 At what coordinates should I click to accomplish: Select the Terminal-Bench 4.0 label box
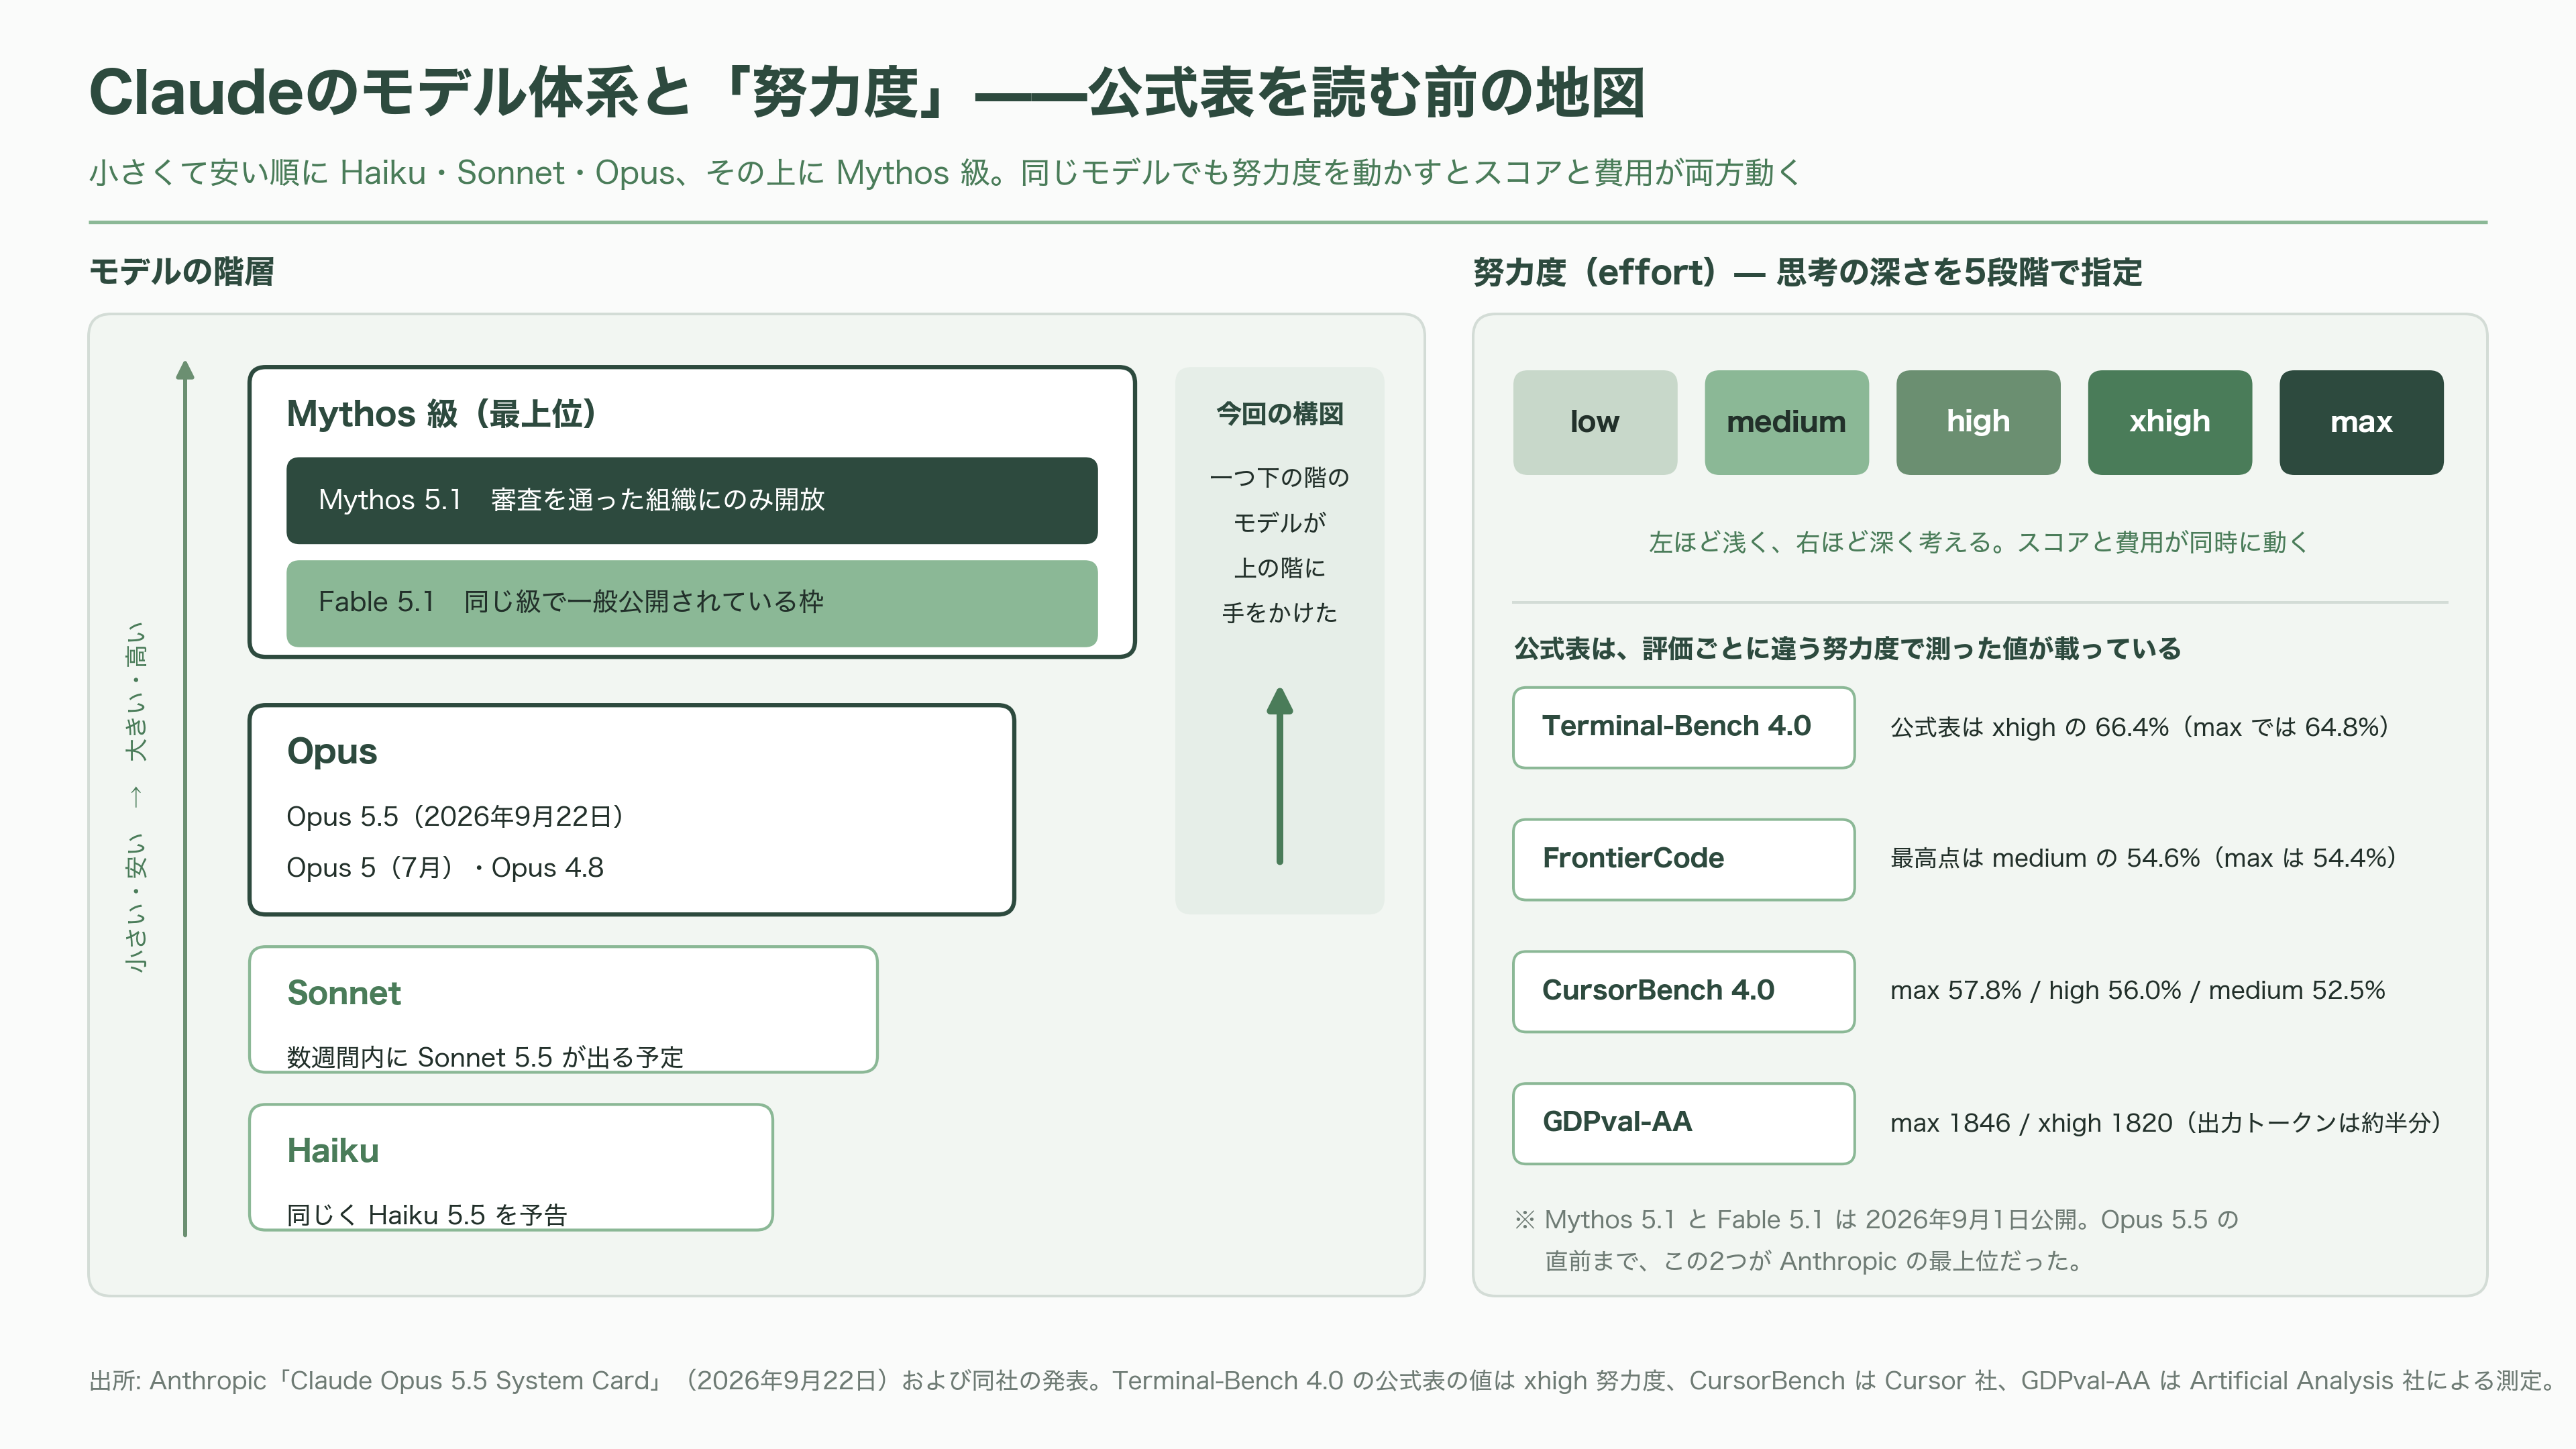(x=1684, y=727)
